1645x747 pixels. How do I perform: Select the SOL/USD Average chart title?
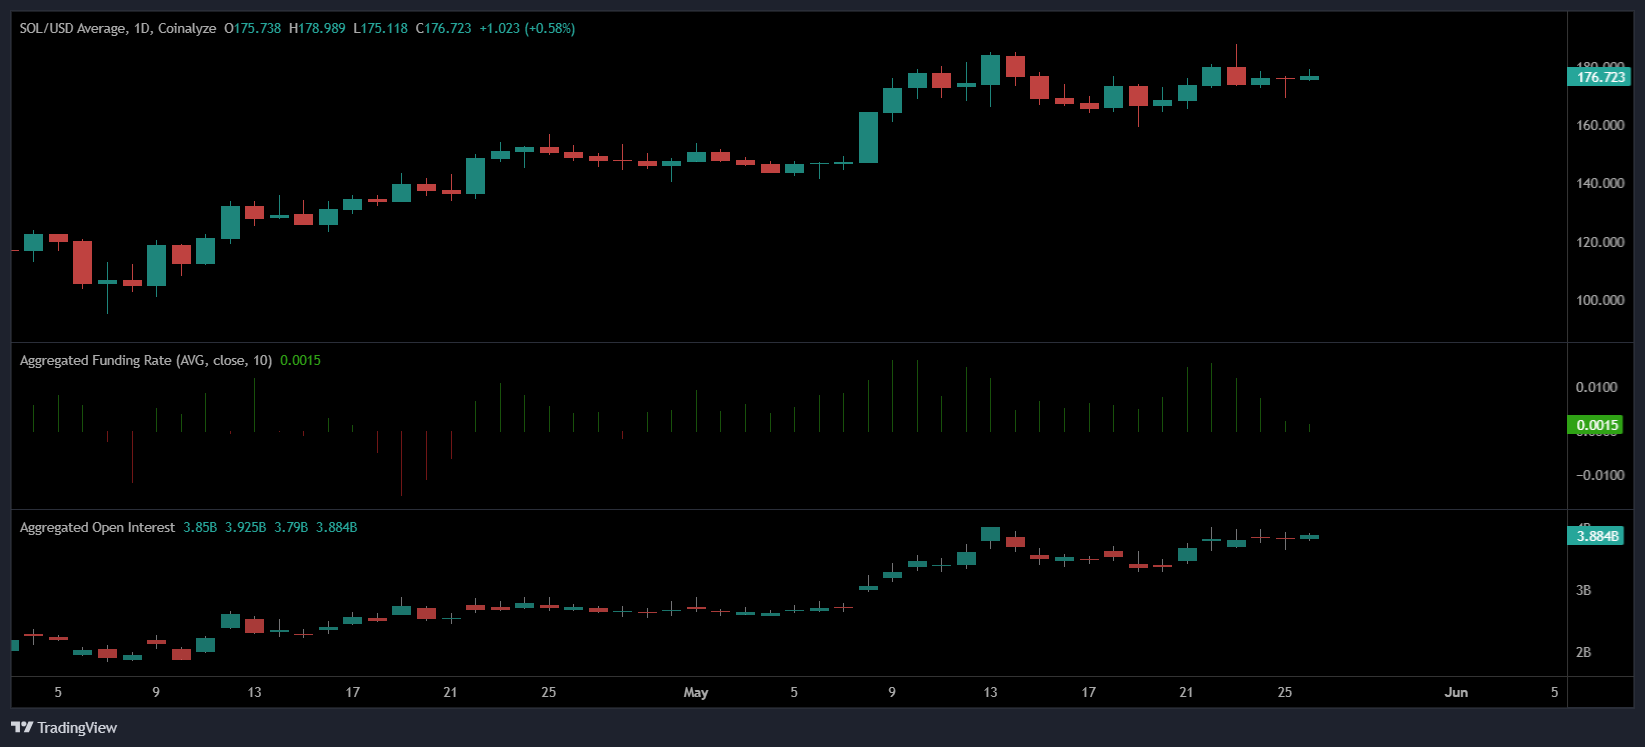click(117, 28)
